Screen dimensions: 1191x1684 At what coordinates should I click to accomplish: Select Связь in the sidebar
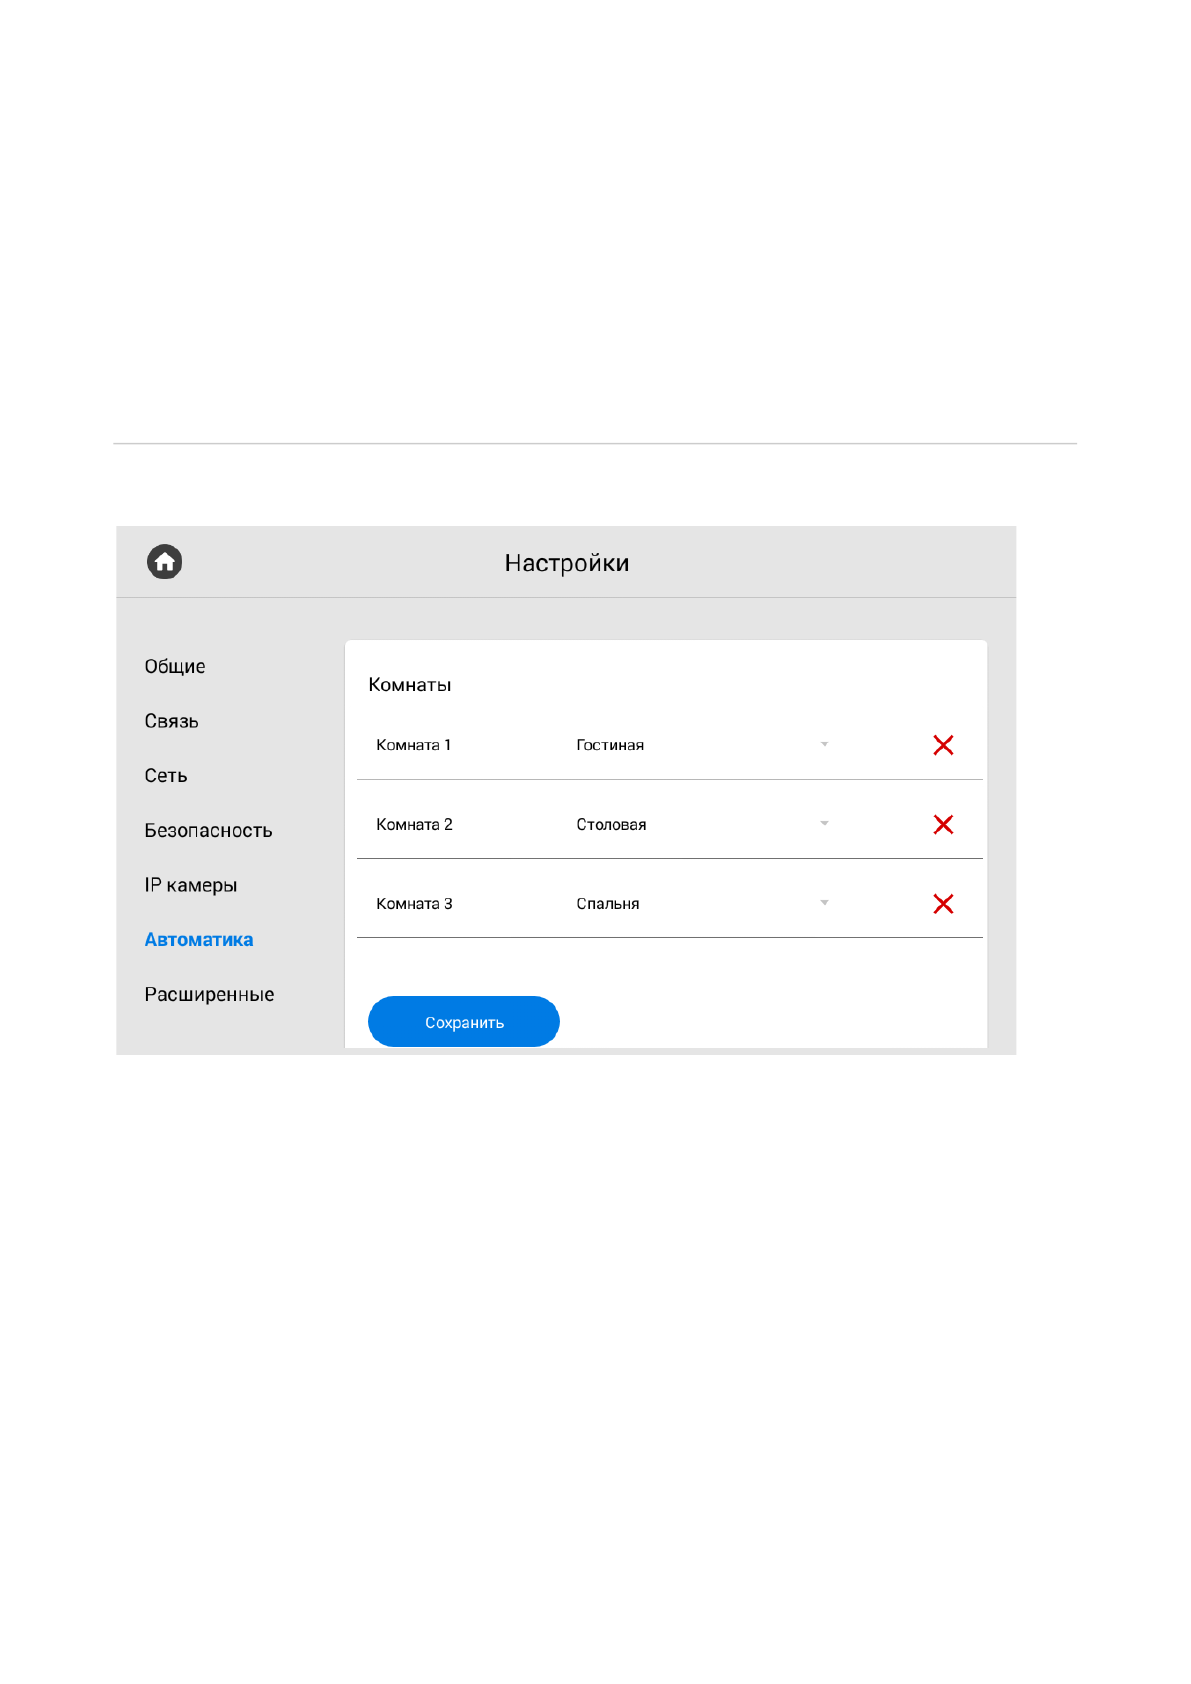tap(171, 721)
